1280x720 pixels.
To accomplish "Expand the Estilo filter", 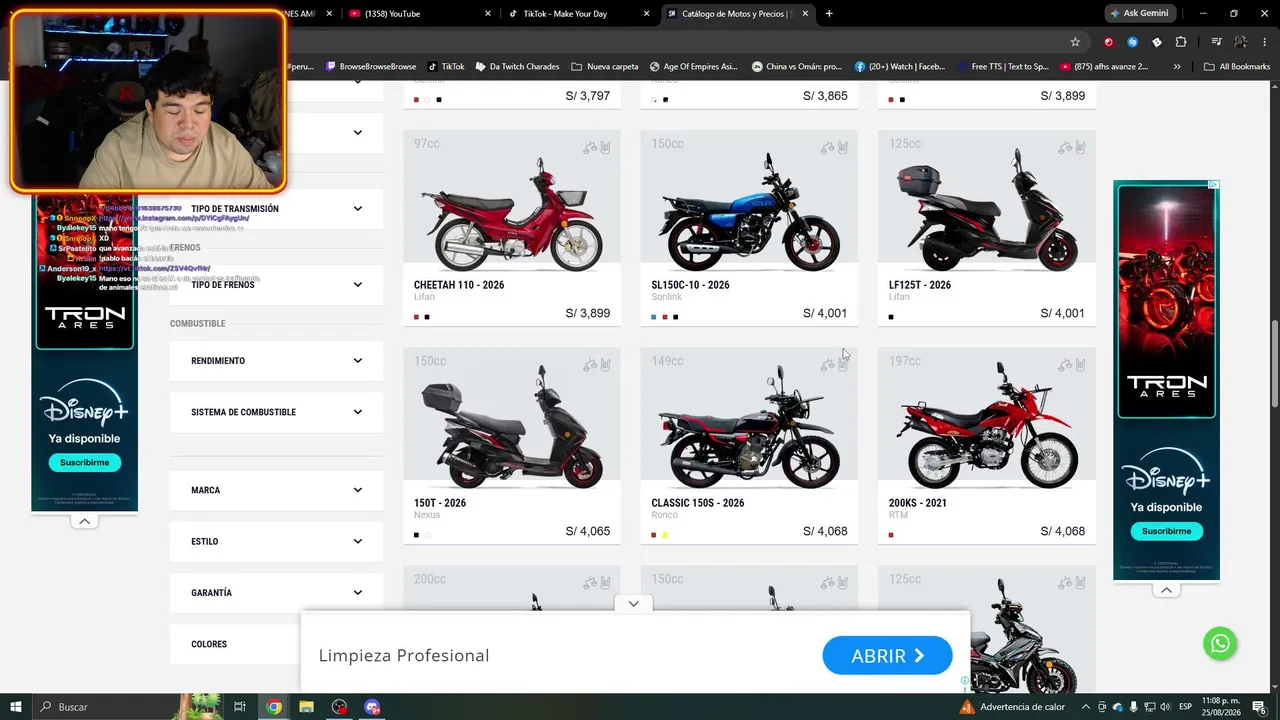I will coord(276,541).
